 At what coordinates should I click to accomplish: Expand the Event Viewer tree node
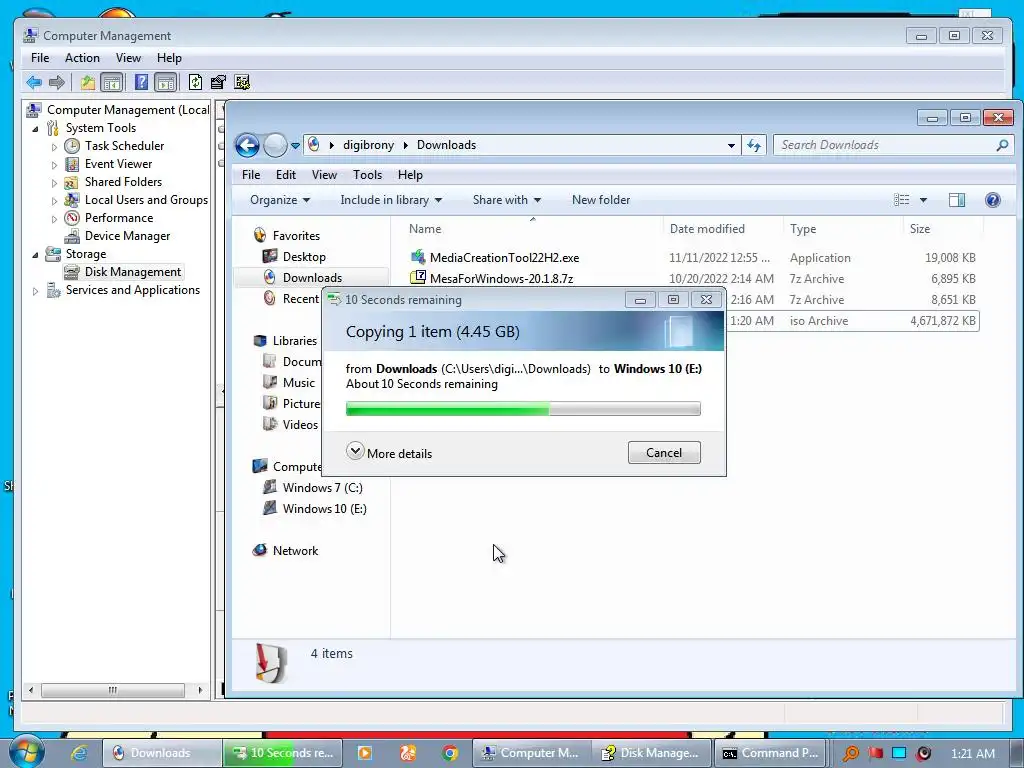(54, 165)
